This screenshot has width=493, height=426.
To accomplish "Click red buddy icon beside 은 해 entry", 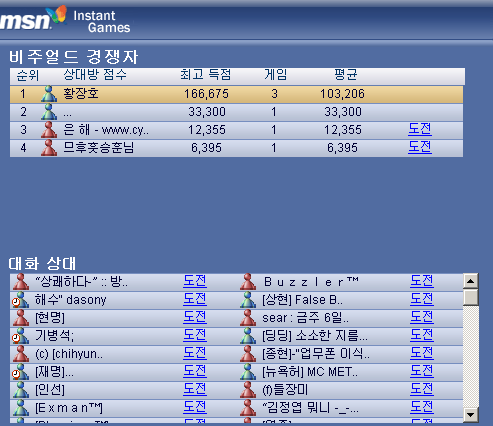I will 49,130.
